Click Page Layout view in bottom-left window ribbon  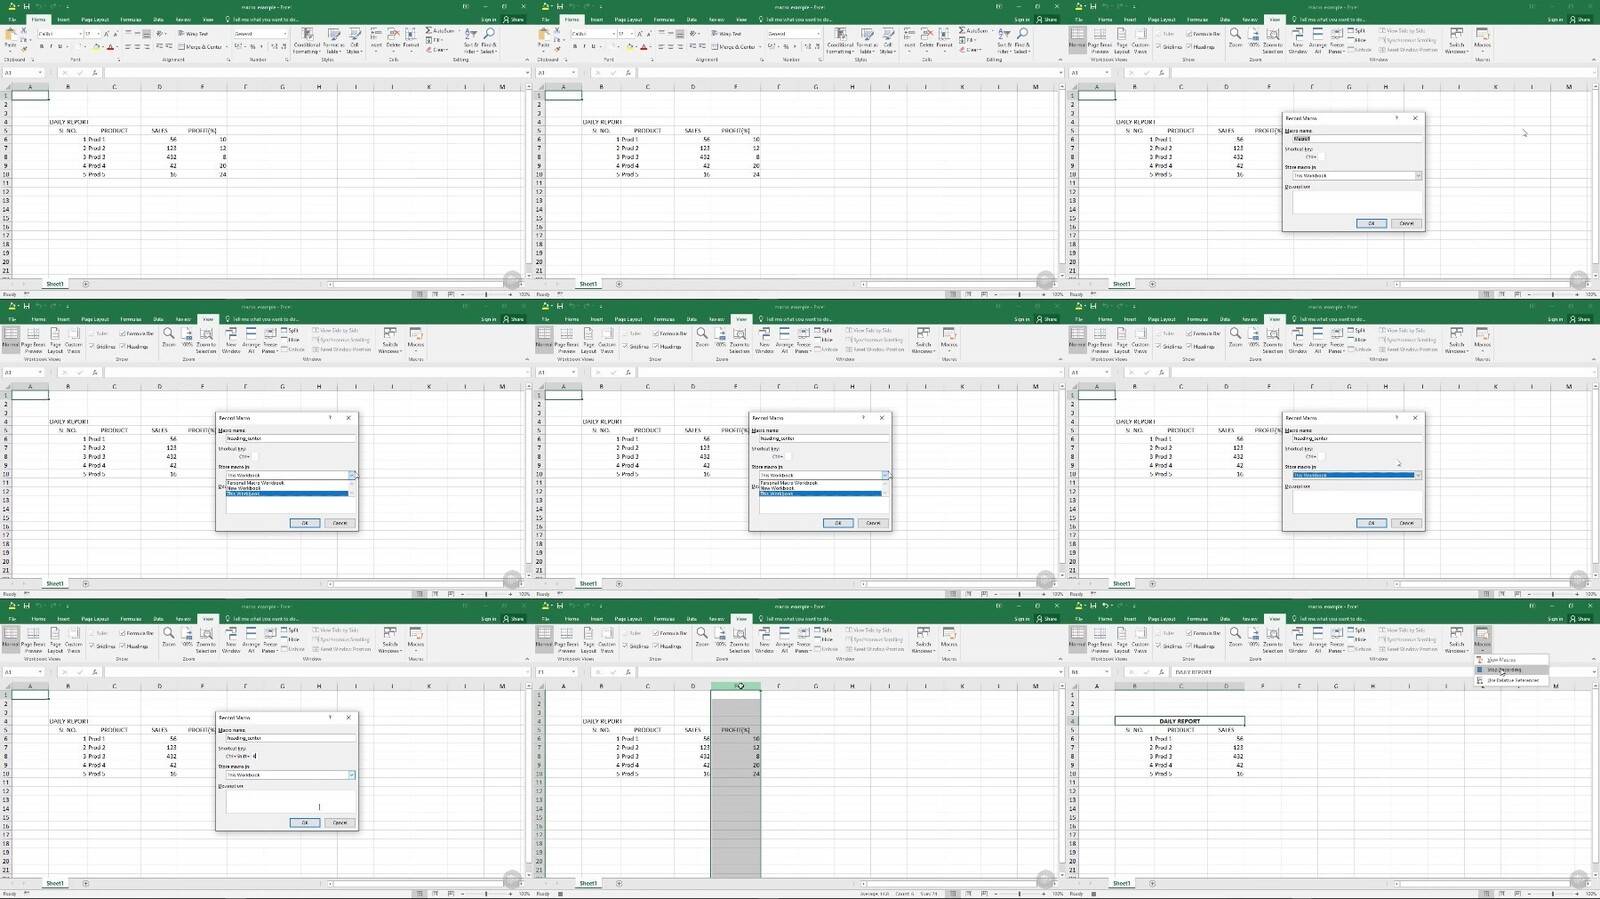[55, 640]
